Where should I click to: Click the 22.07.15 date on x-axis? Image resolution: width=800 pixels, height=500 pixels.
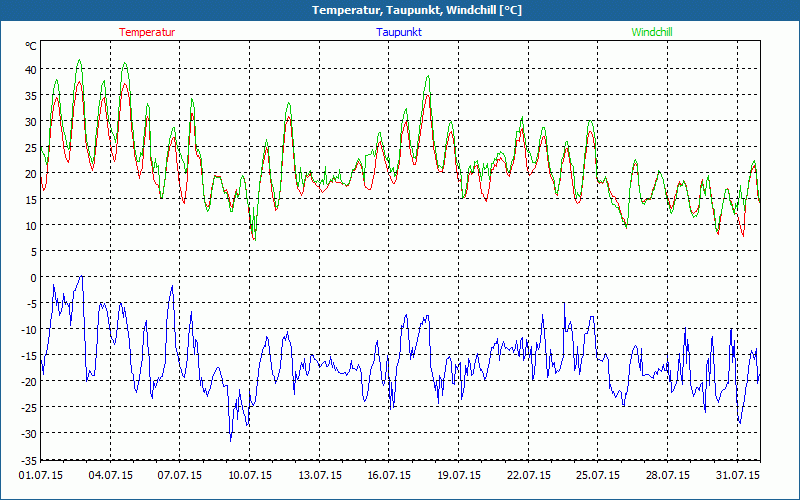click(x=528, y=475)
